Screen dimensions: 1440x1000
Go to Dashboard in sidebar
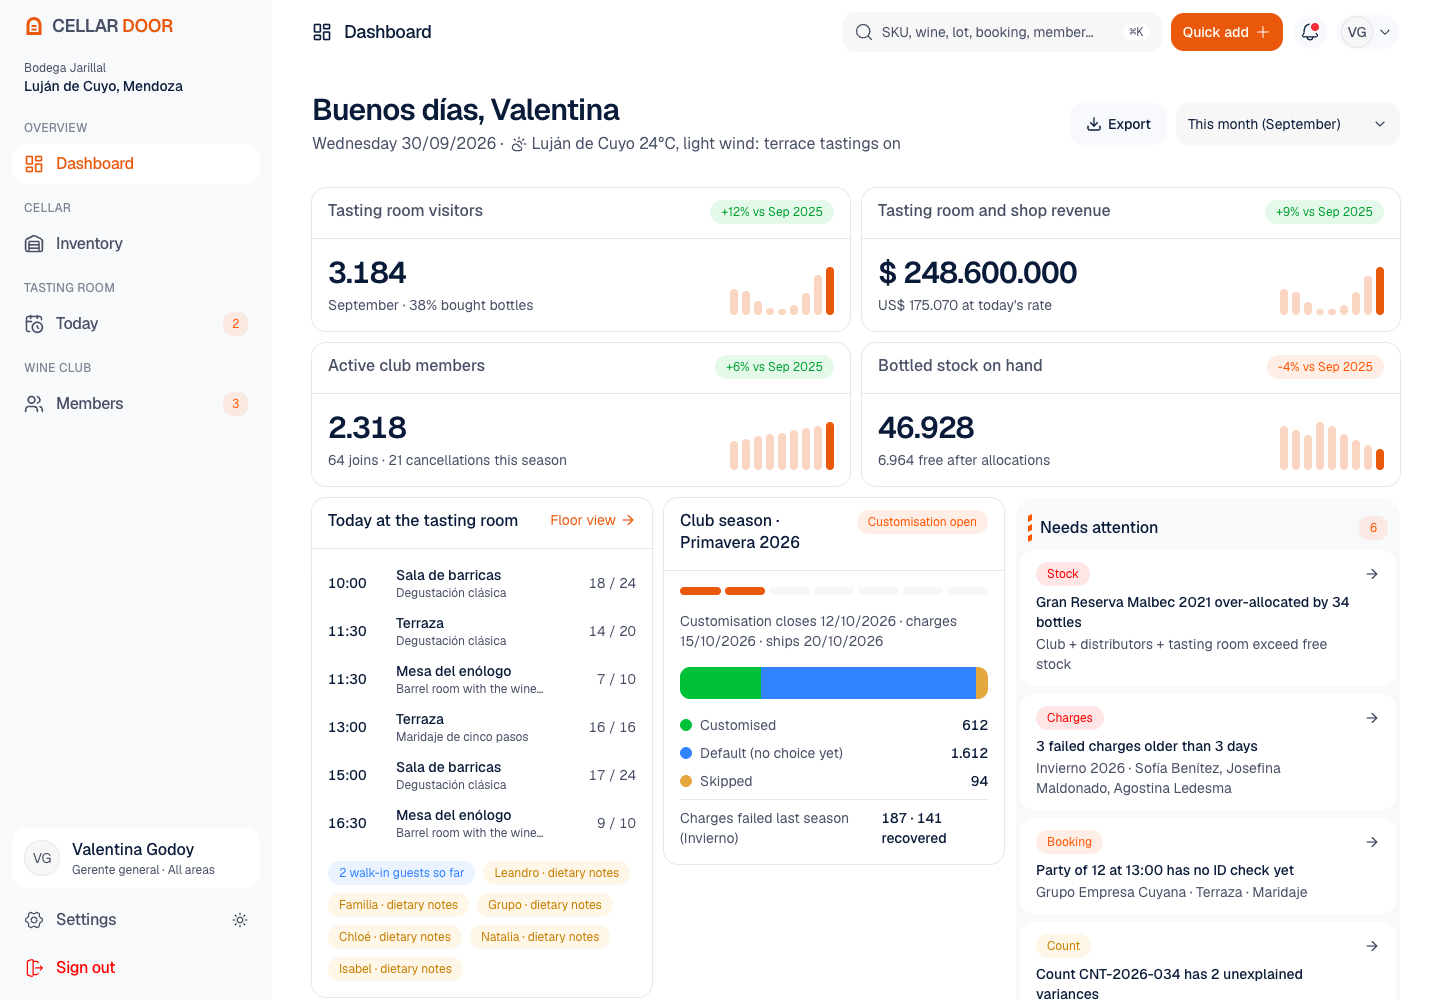pyautogui.click(x=136, y=164)
